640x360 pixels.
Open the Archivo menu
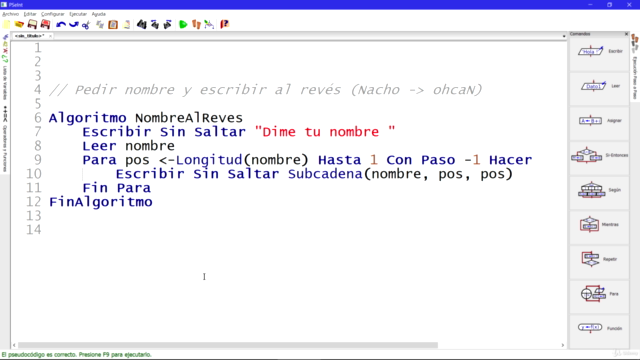11,14
